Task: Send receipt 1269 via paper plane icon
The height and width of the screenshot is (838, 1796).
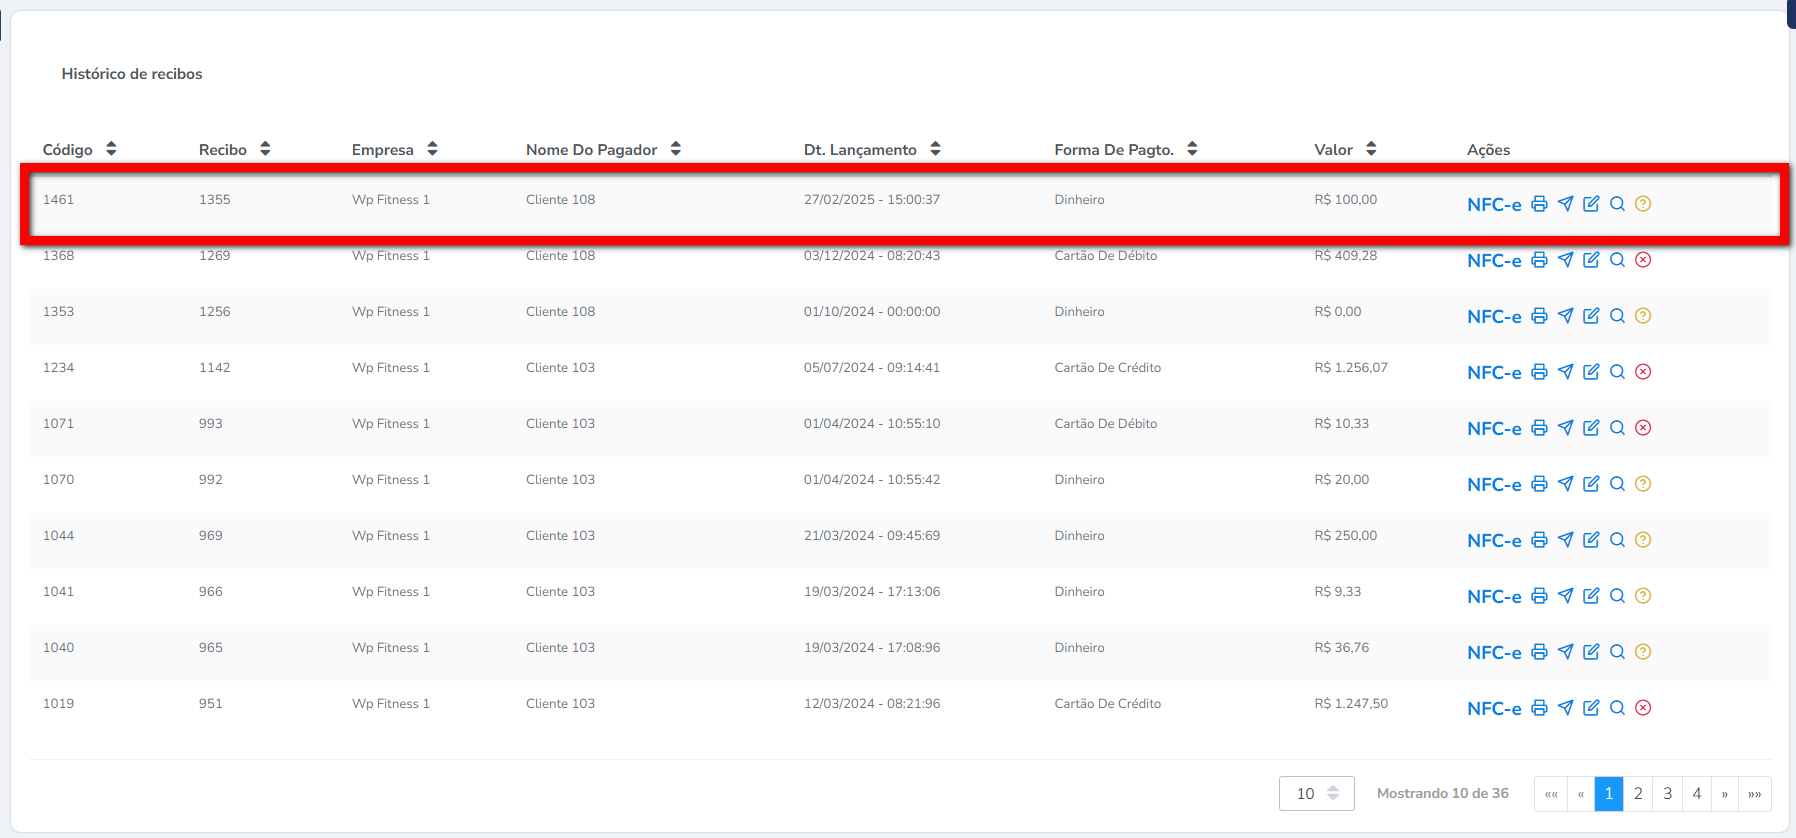Action: point(1565,260)
